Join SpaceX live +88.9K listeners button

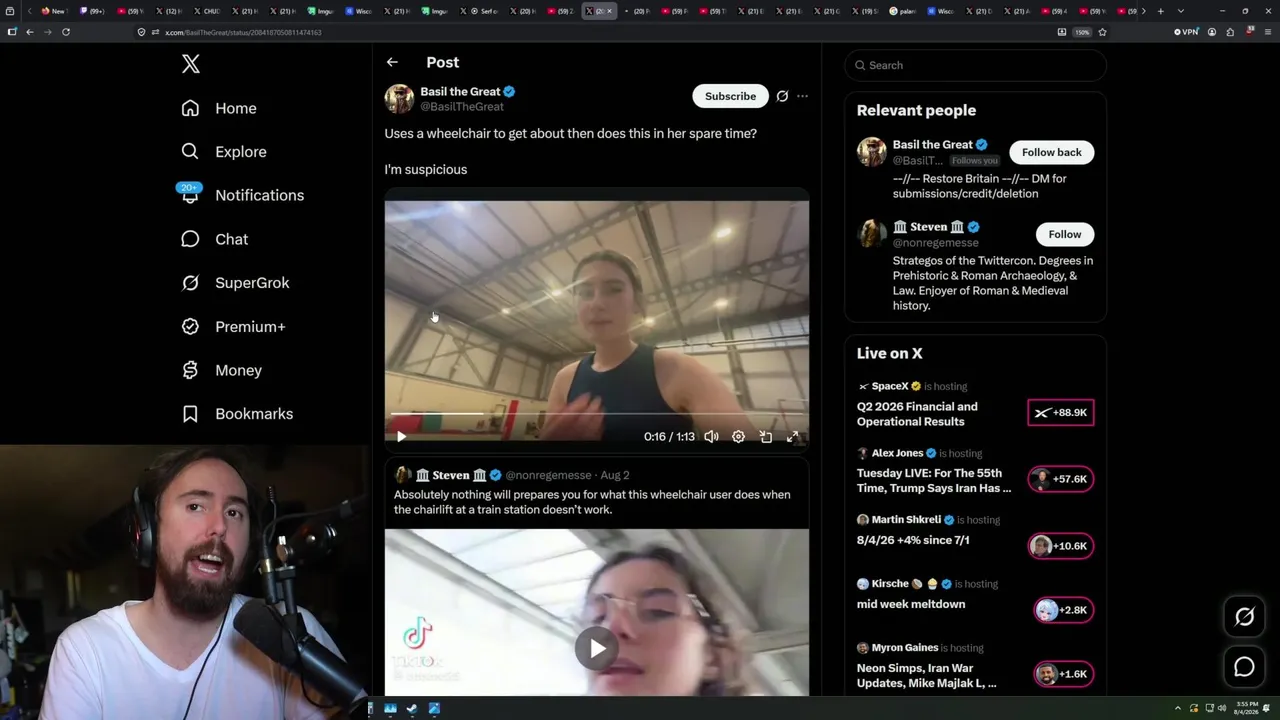coord(1061,413)
